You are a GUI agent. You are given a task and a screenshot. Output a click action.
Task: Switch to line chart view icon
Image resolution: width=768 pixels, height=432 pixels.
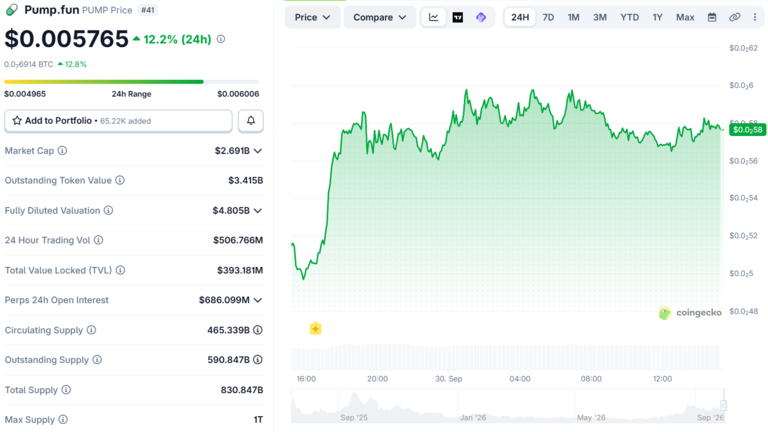433,17
